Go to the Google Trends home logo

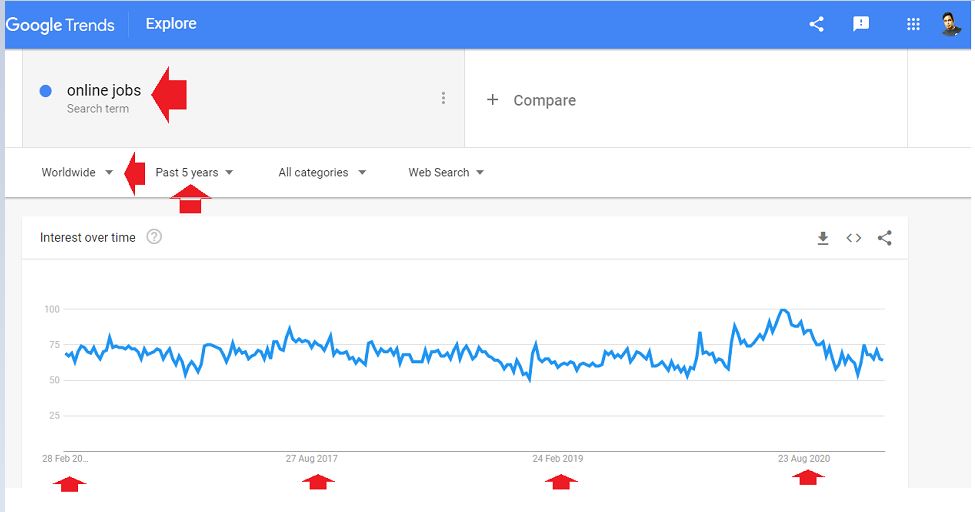coord(60,25)
